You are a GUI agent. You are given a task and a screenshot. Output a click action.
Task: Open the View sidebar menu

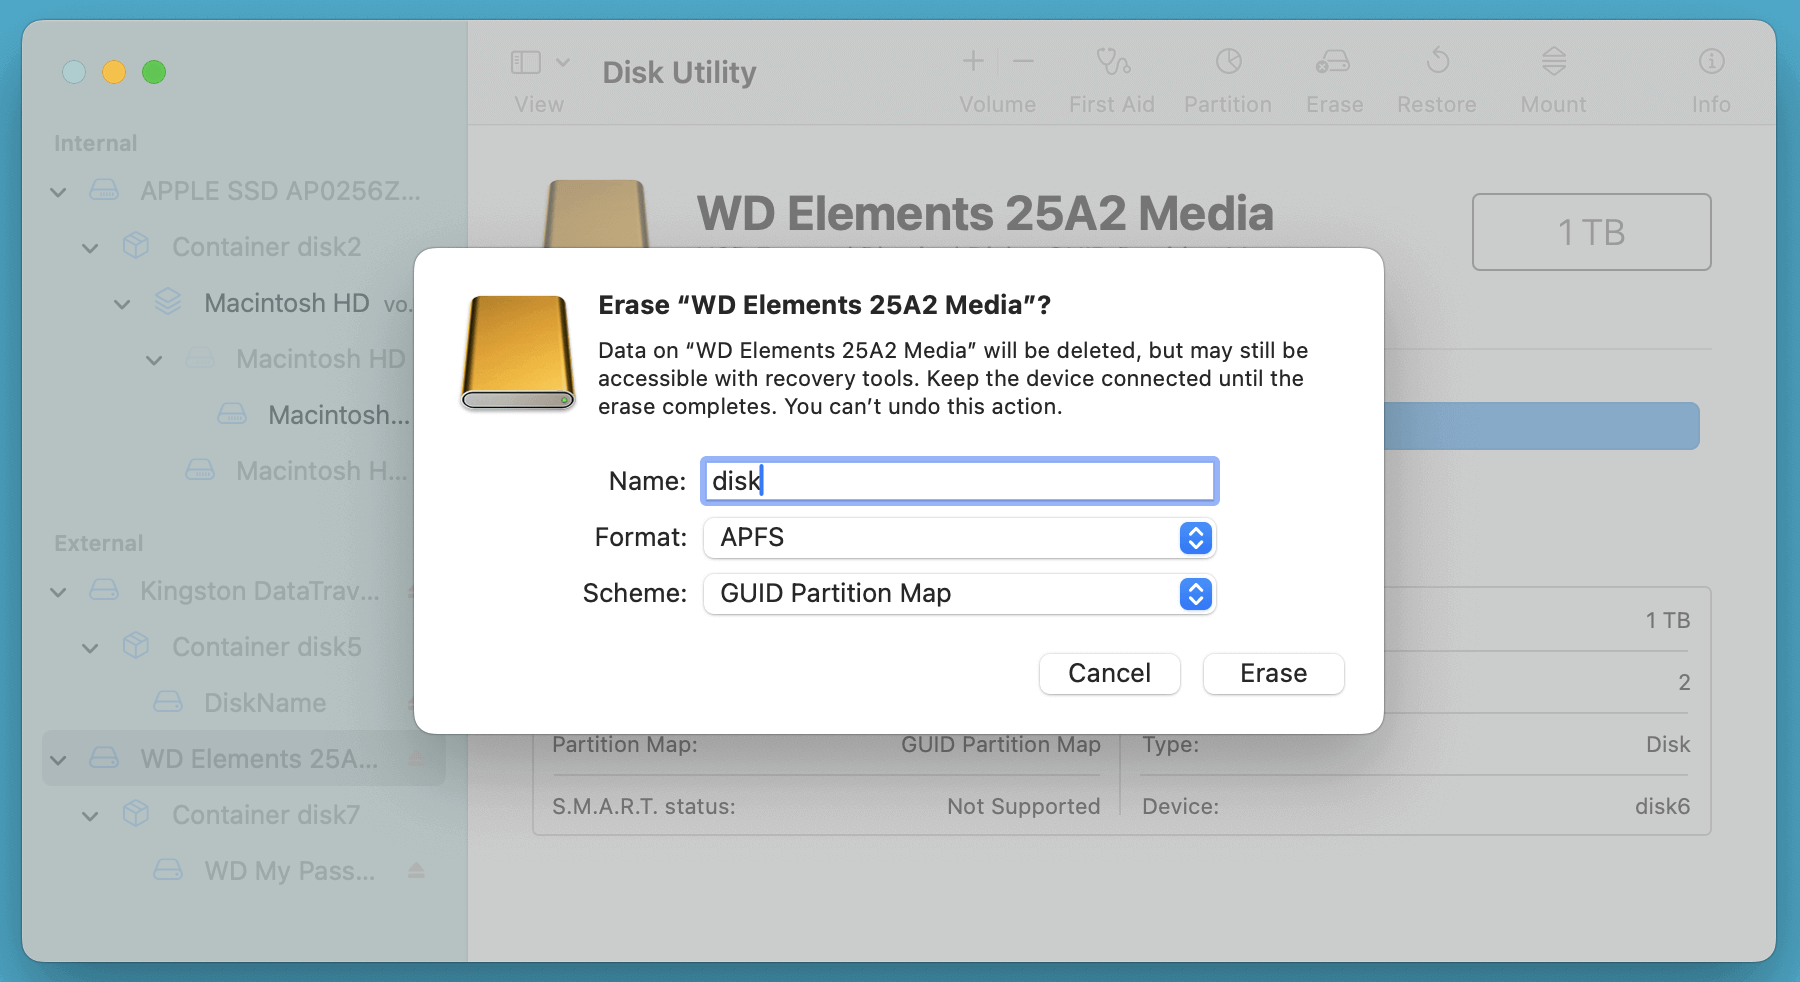pyautogui.click(x=539, y=63)
